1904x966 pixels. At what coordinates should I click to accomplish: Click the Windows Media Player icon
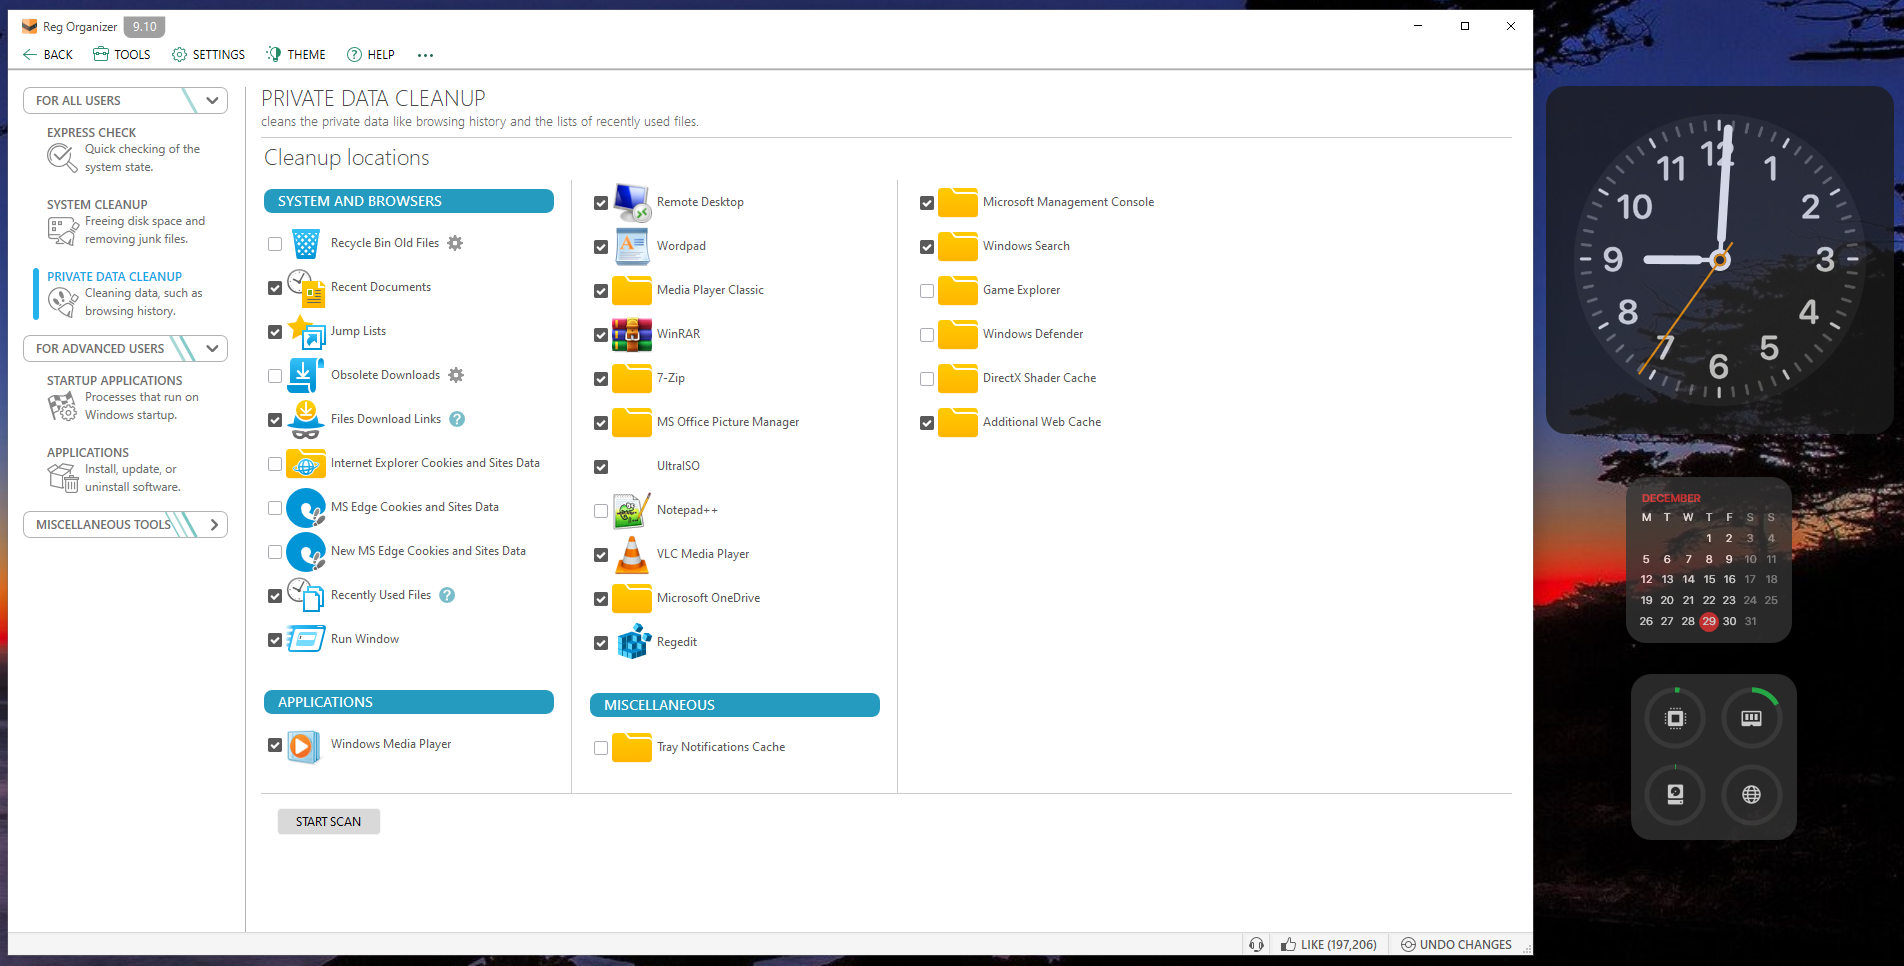(x=303, y=746)
